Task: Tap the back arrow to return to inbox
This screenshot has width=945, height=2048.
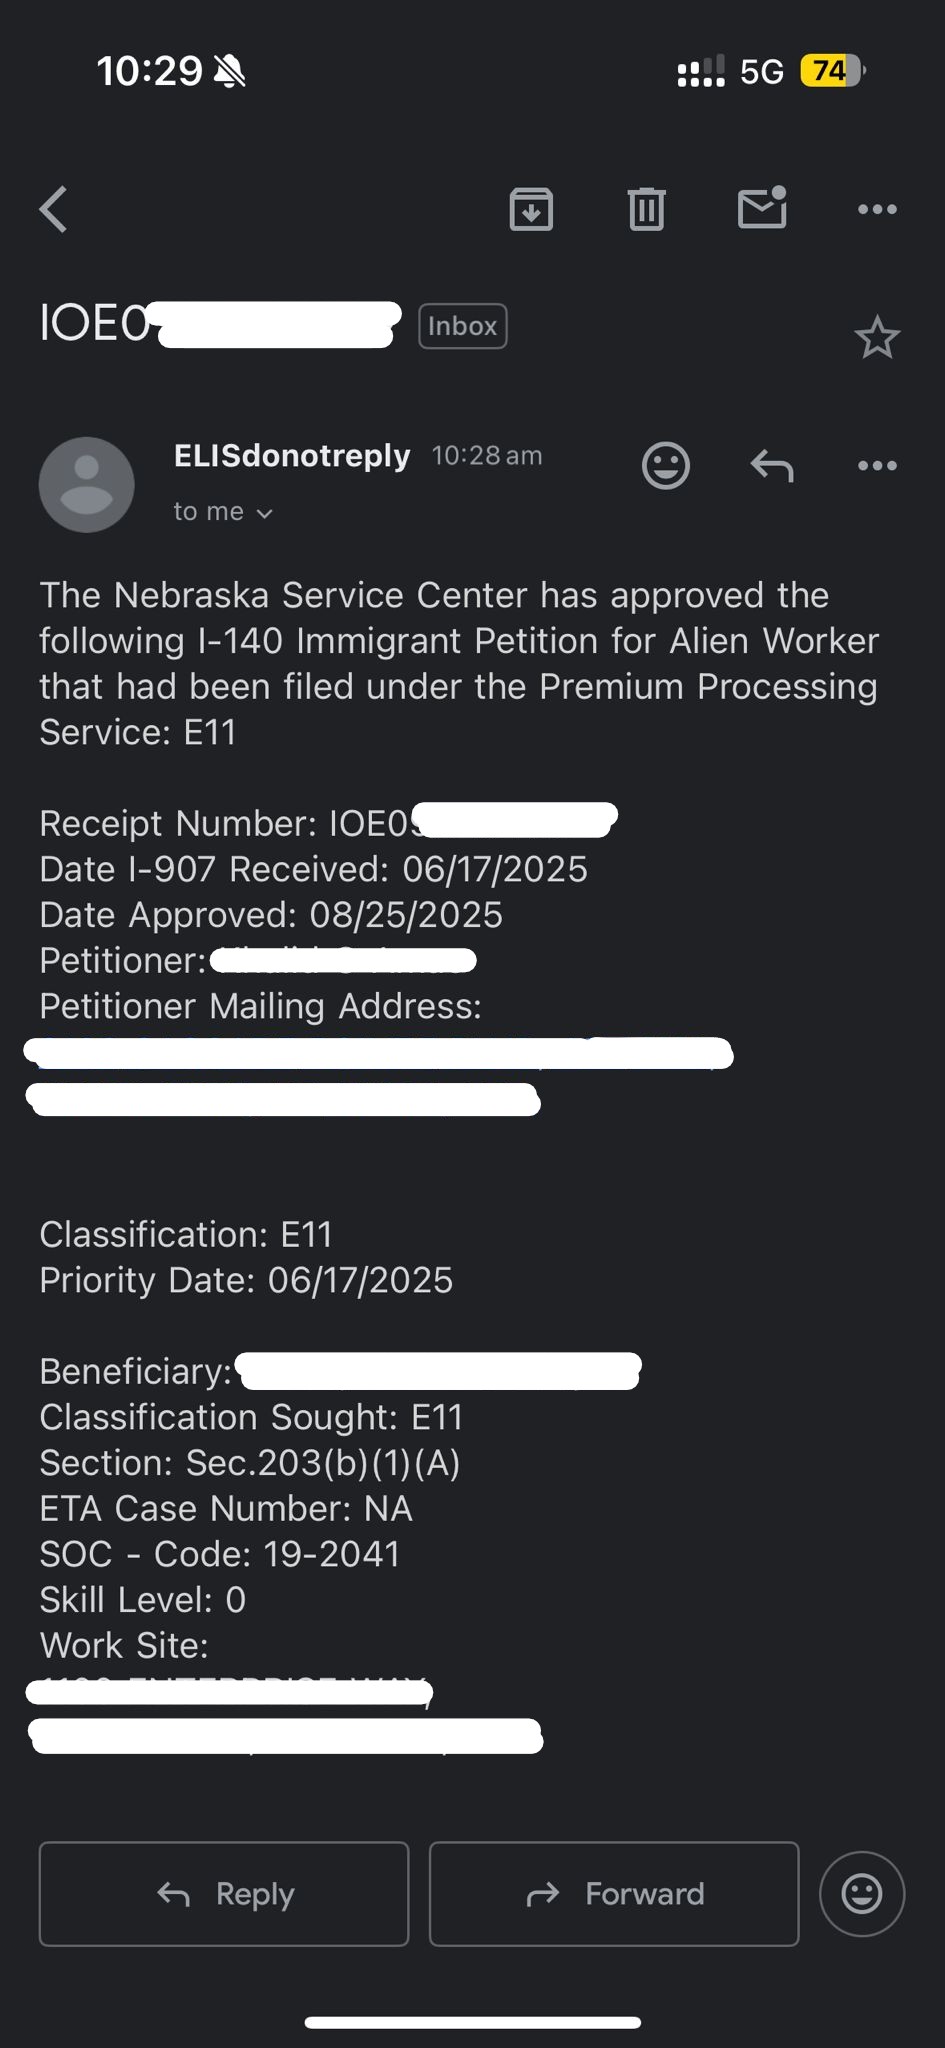Action: click(x=52, y=209)
